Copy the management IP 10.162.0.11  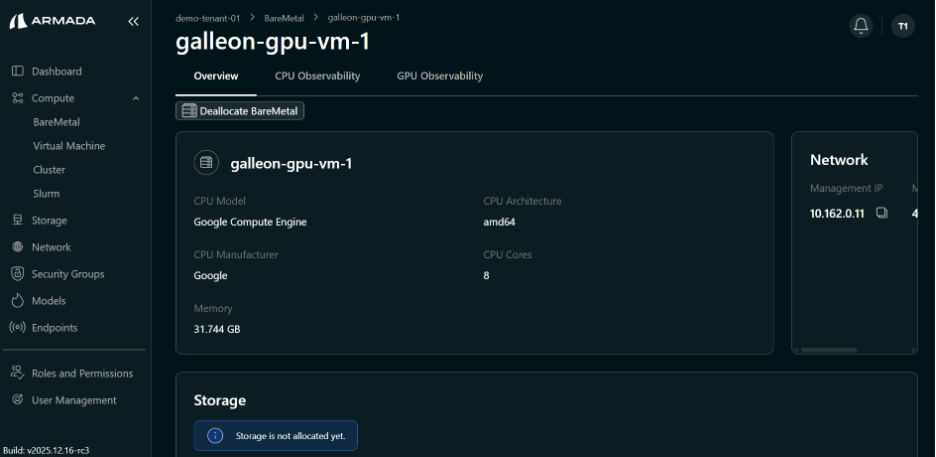click(x=881, y=213)
